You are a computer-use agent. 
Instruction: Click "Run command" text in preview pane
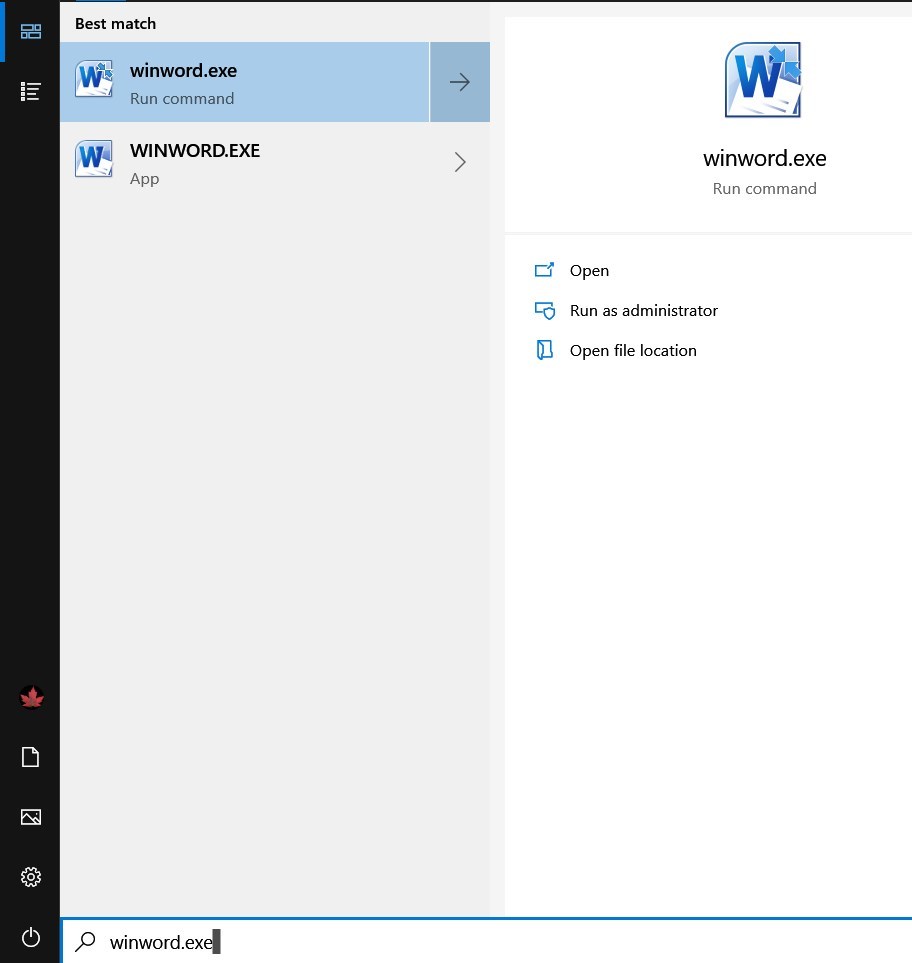pos(765,189)
